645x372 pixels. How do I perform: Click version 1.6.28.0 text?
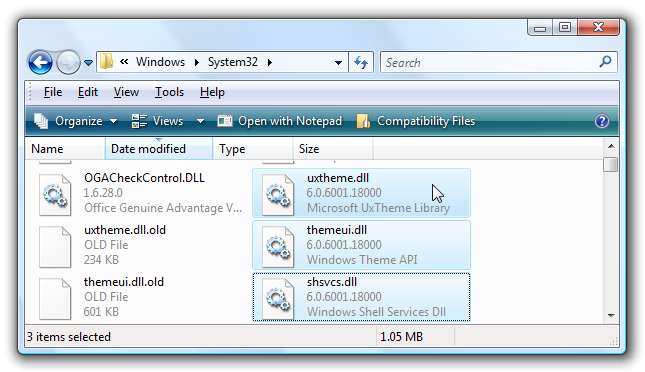[103, 193]
